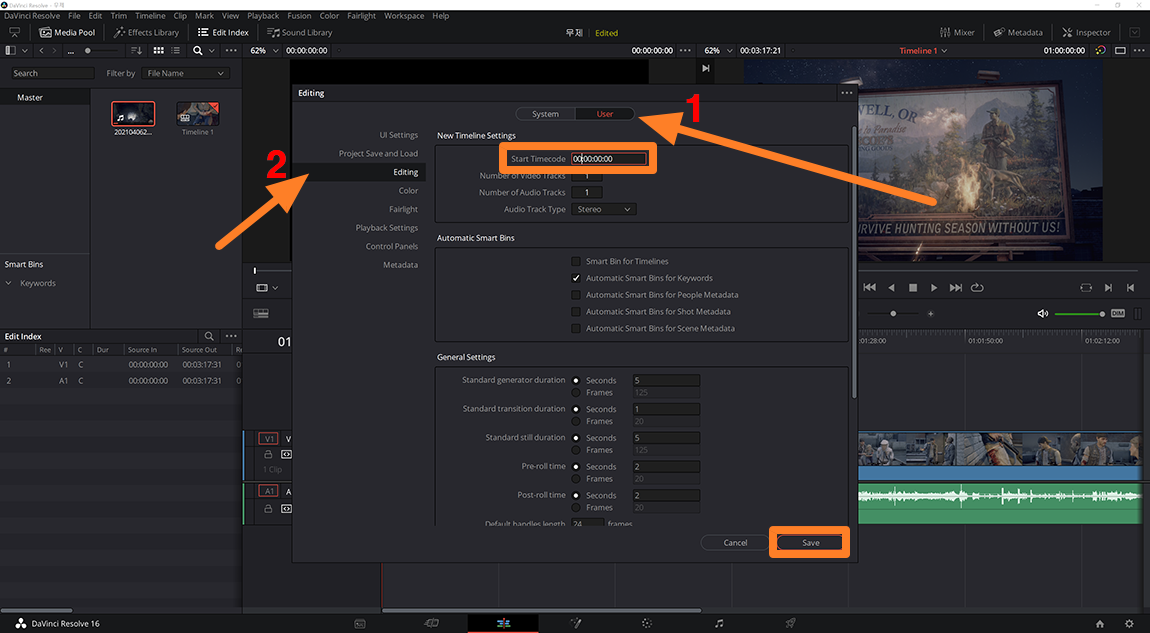The height and width of the screenshot is (633, 1150).
Task: Open the Effects Library panel
Action: coord(146,32)
